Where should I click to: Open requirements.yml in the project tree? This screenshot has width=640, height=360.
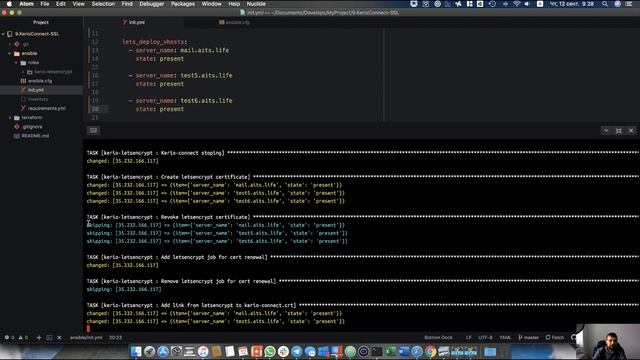coord(46,108)
